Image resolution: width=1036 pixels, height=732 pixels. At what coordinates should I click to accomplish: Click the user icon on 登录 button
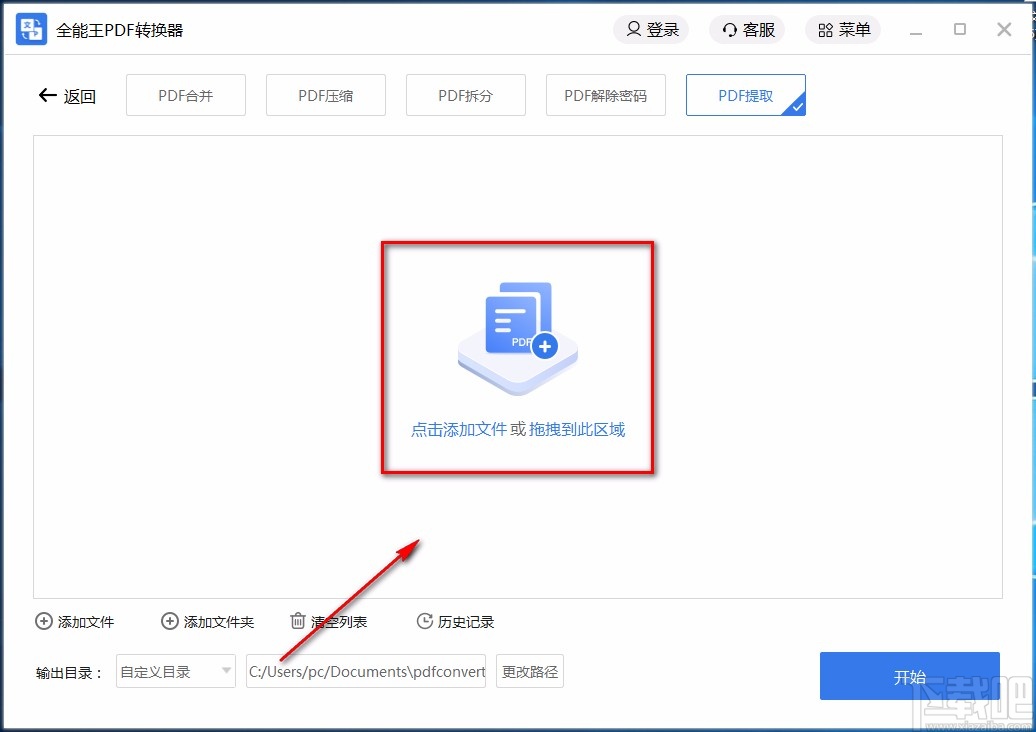tap(634, 30)
